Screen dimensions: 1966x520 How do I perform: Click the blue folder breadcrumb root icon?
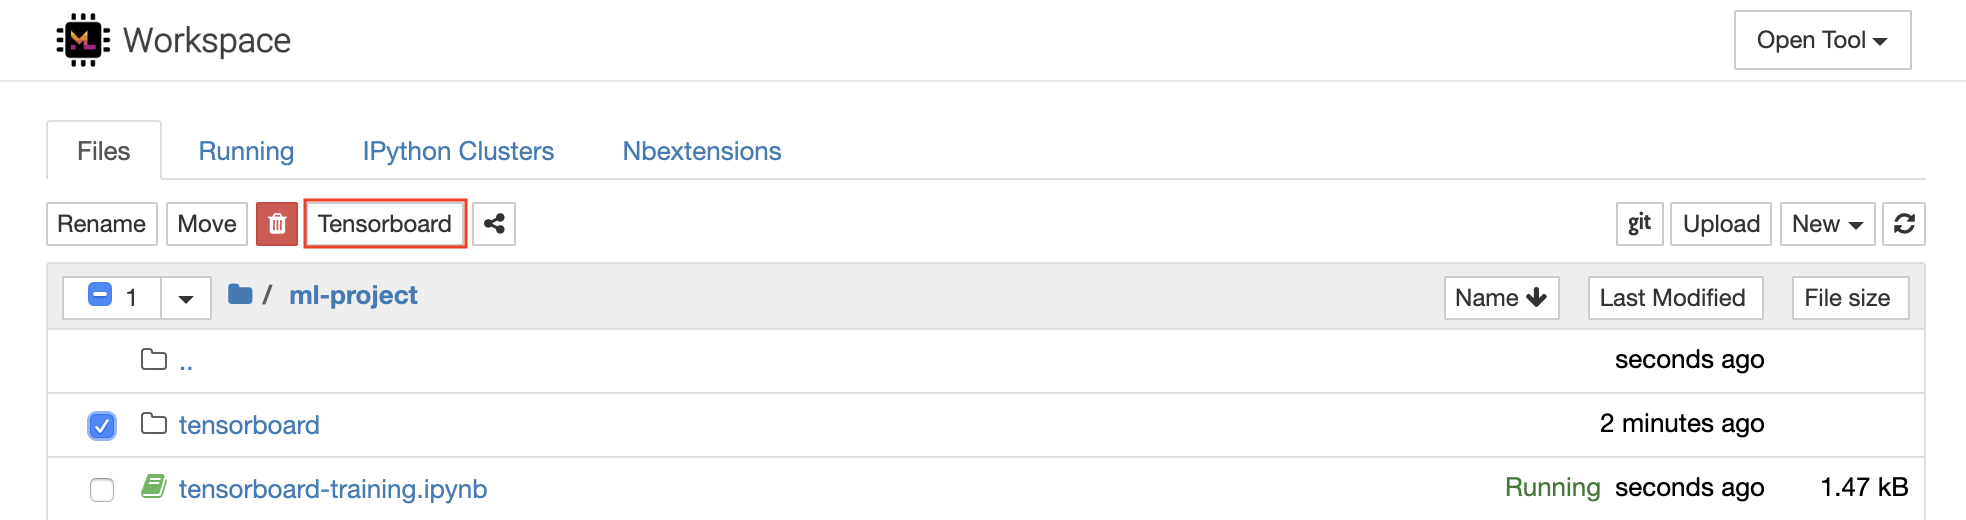click(x=240, y=294)
